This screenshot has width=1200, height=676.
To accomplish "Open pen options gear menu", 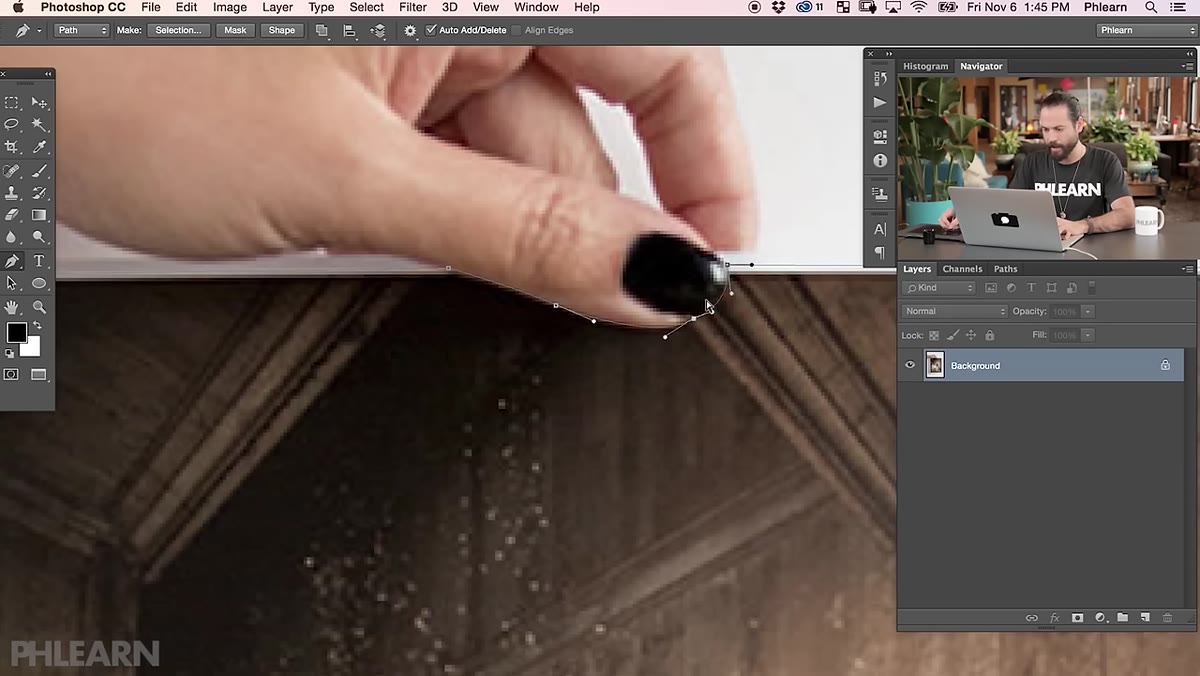I will coord(410,30).
